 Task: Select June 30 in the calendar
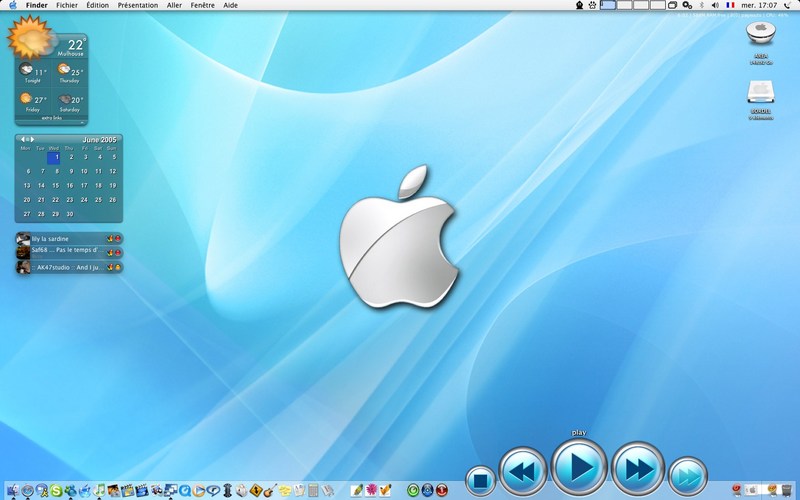(x=70, y=214)
